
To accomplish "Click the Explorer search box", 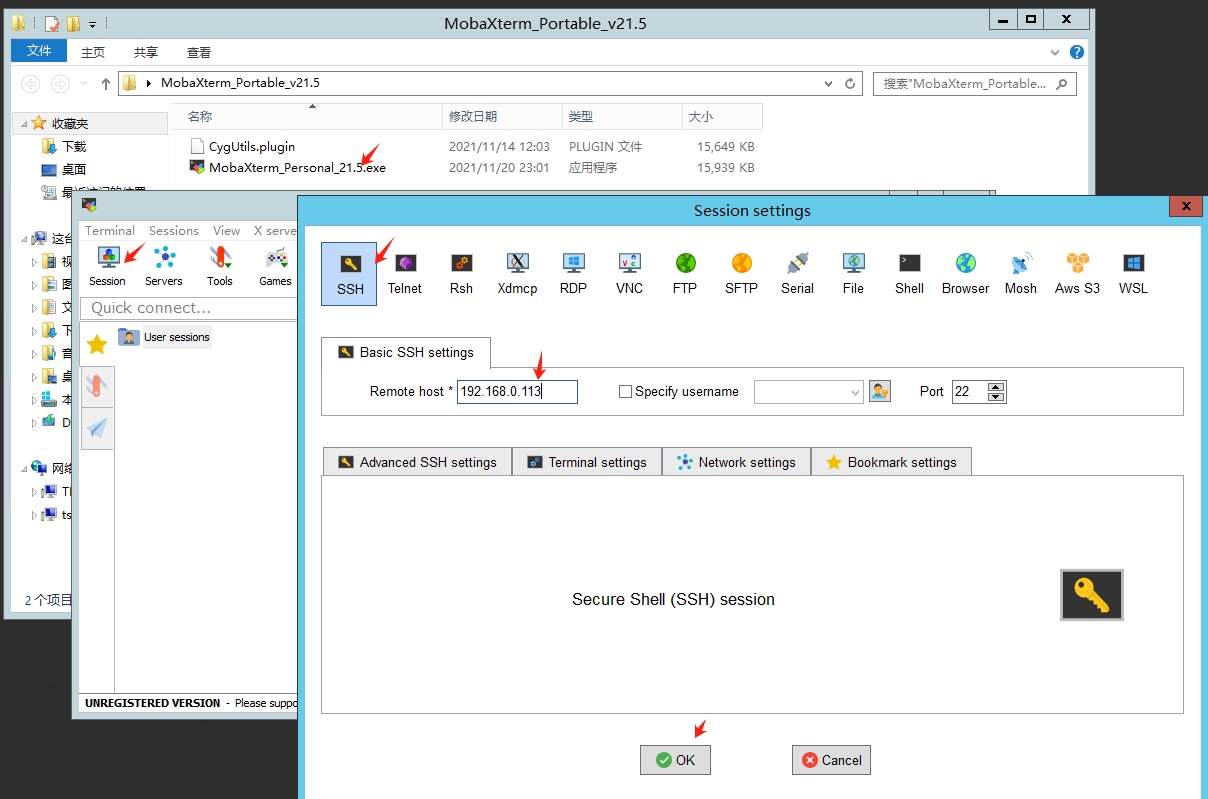I will [974, 84].
